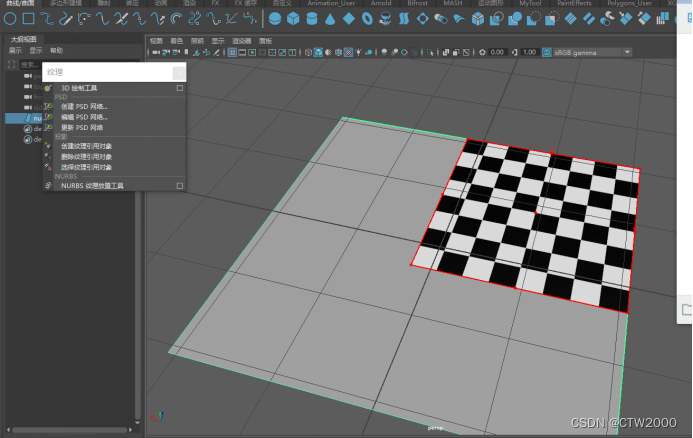Click the 大纲视图 outliner tab
The height and width of the screenshot is (438, 693).
pos(23,39)
